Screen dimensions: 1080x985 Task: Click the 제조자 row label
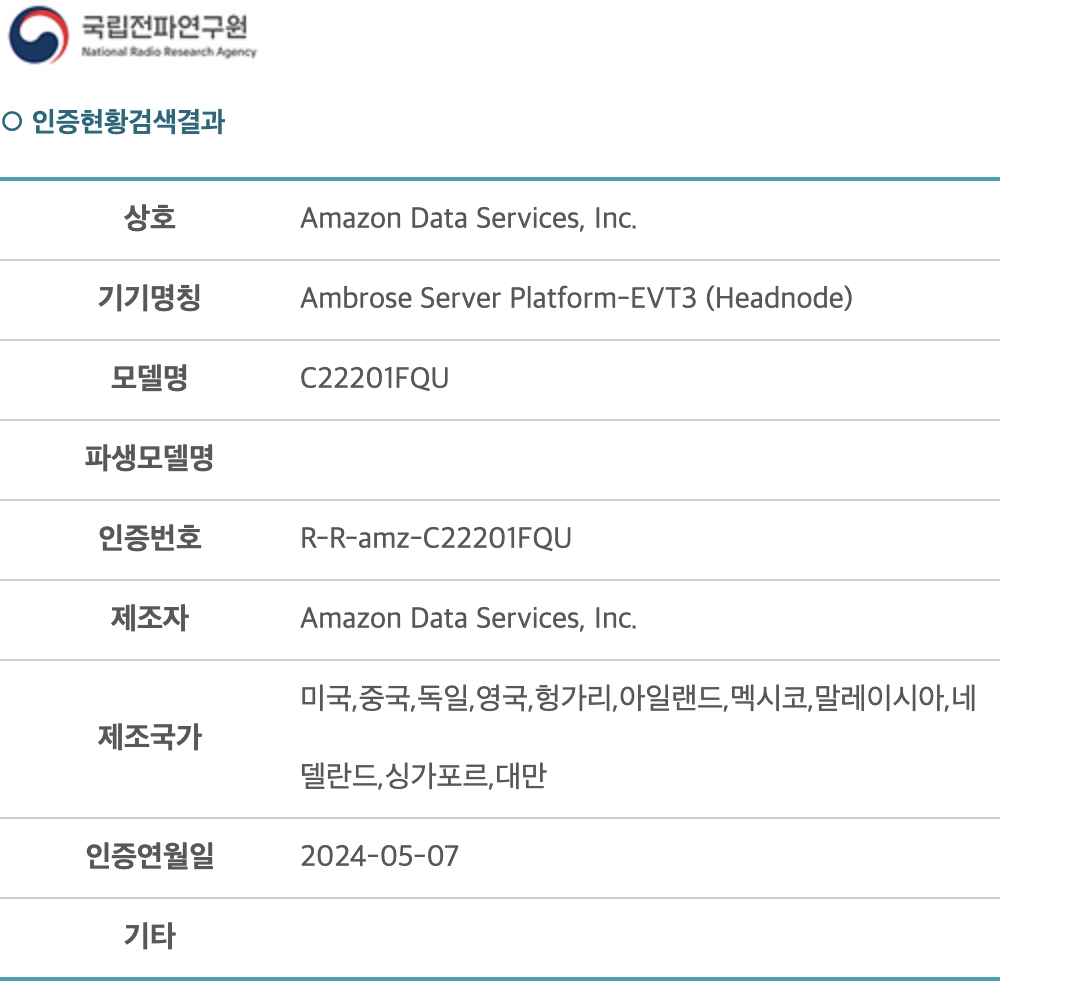click(x=149, y=617)
